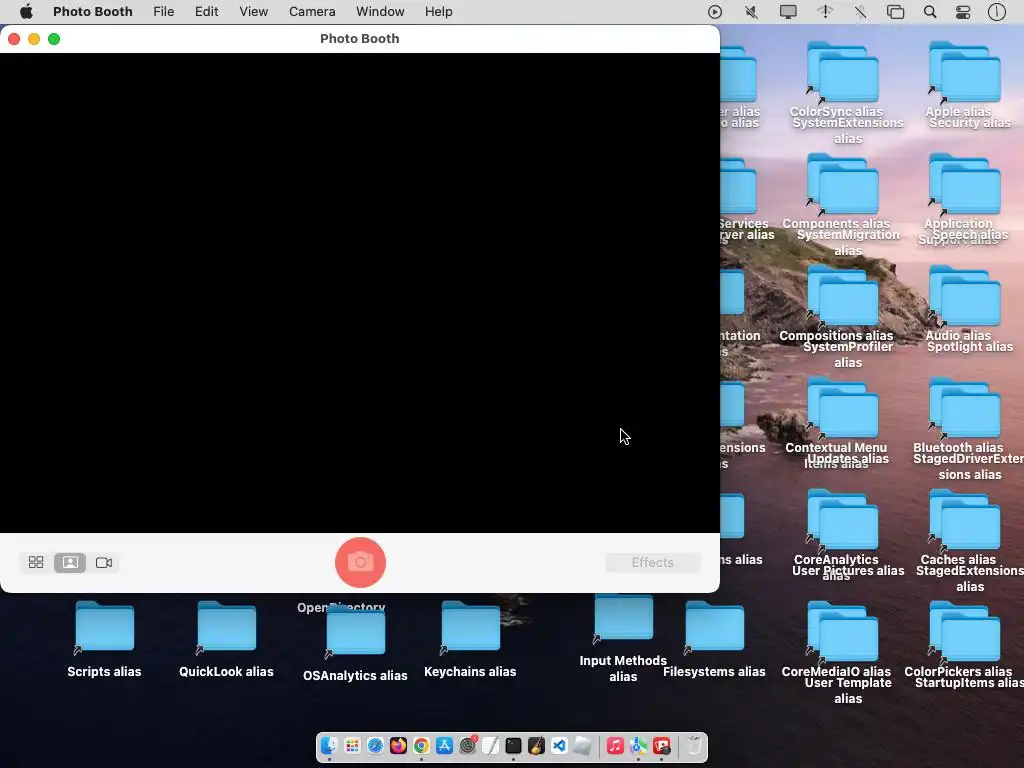Click the Now Playing menu bar icon
Viewport: 1024px width, 768px height.
coord(715,12)
